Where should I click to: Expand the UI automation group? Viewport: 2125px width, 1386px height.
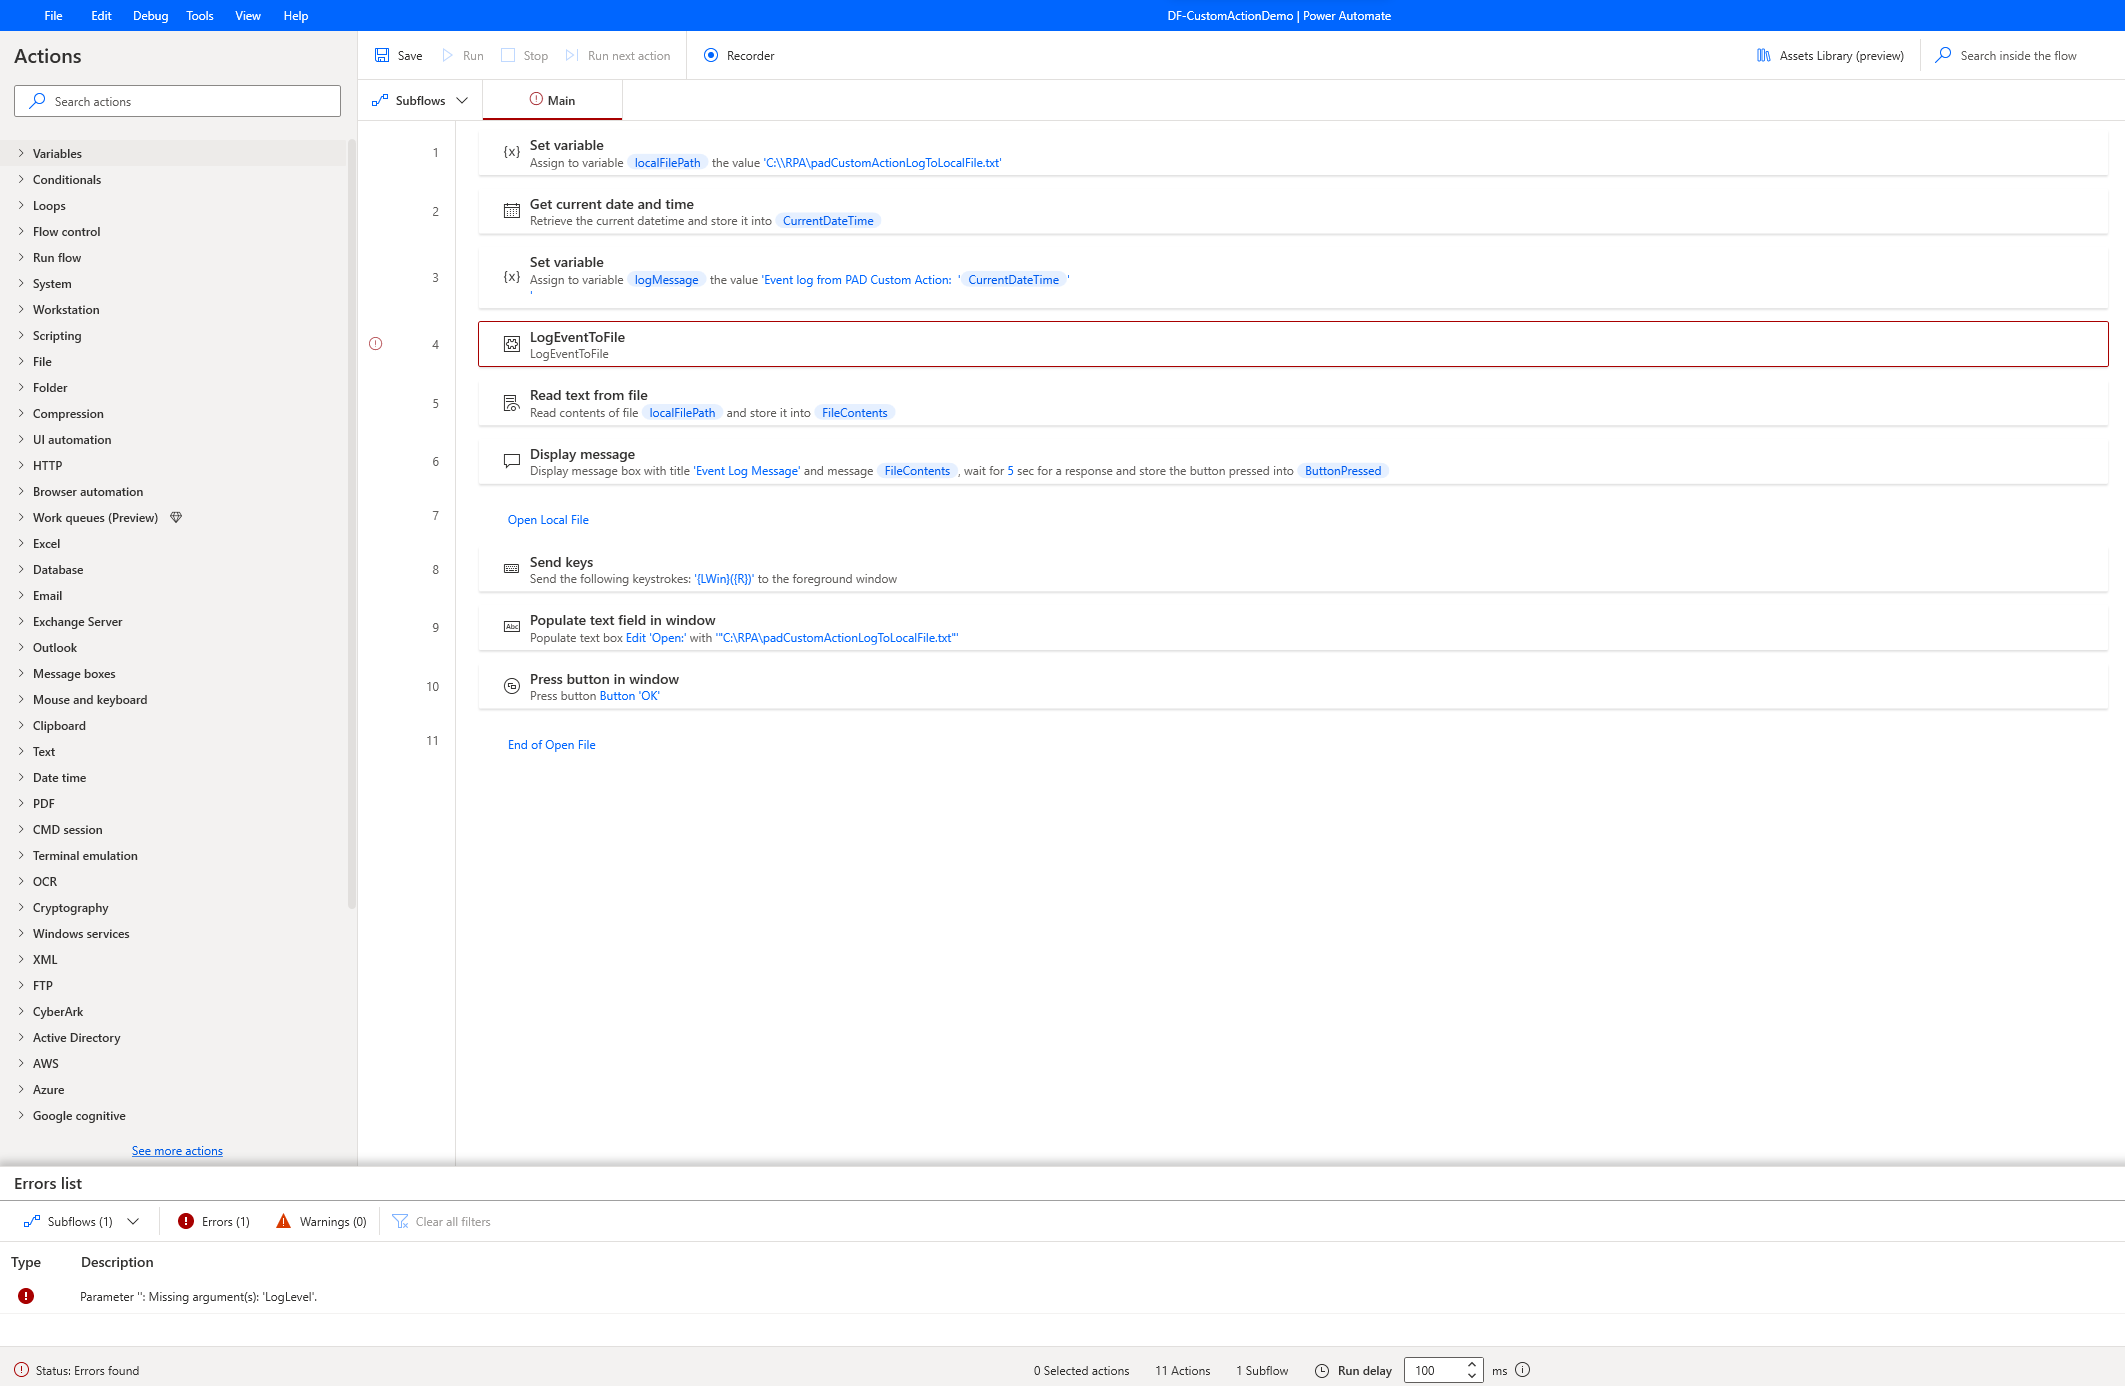(21, 439)
